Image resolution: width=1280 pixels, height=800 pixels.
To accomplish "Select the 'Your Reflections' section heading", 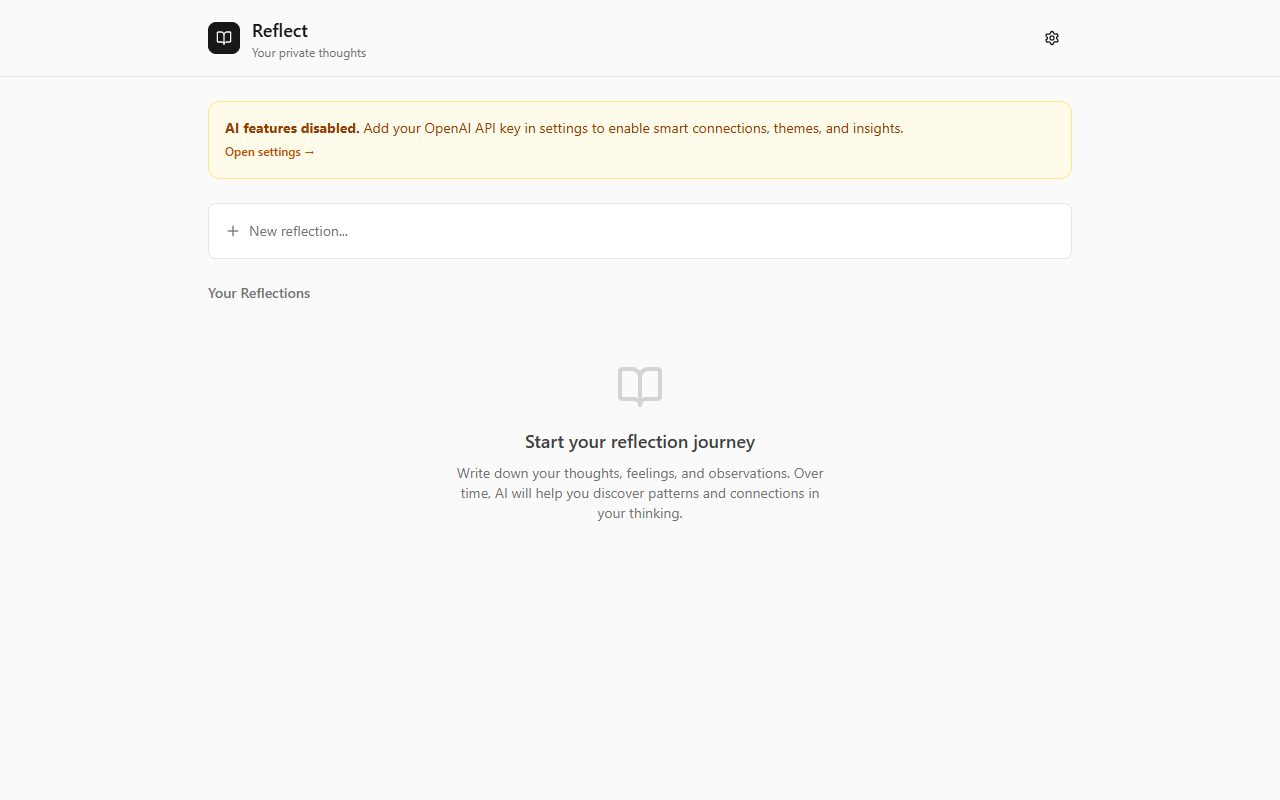I will (259, 293).
